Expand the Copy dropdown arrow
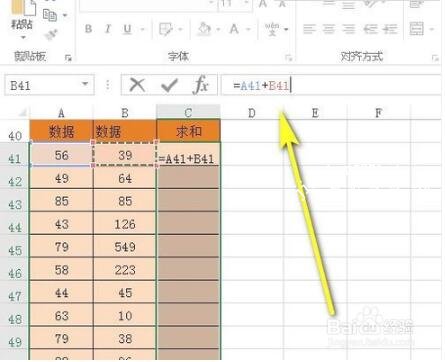The height and width of the screenshot is (362, 445). 65,15
